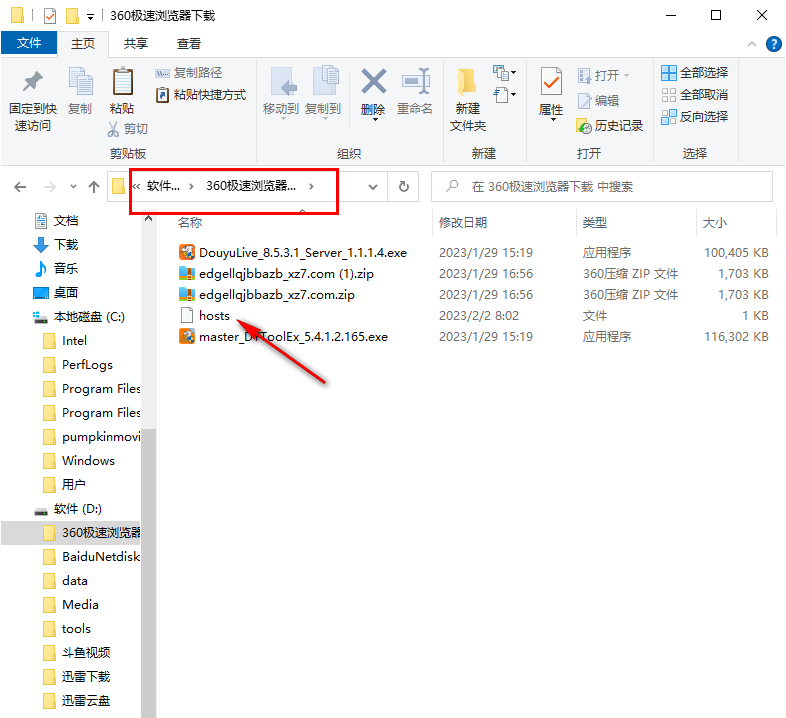Sort by 类型 column header

coord(595,223)
